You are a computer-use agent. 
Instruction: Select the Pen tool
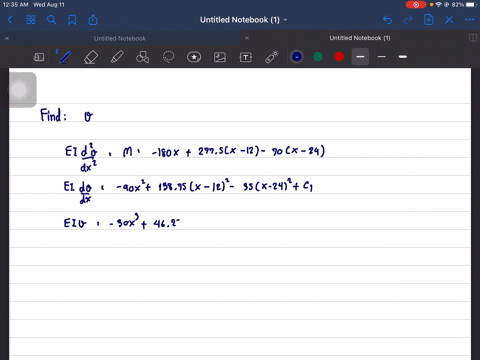(64, 57)
